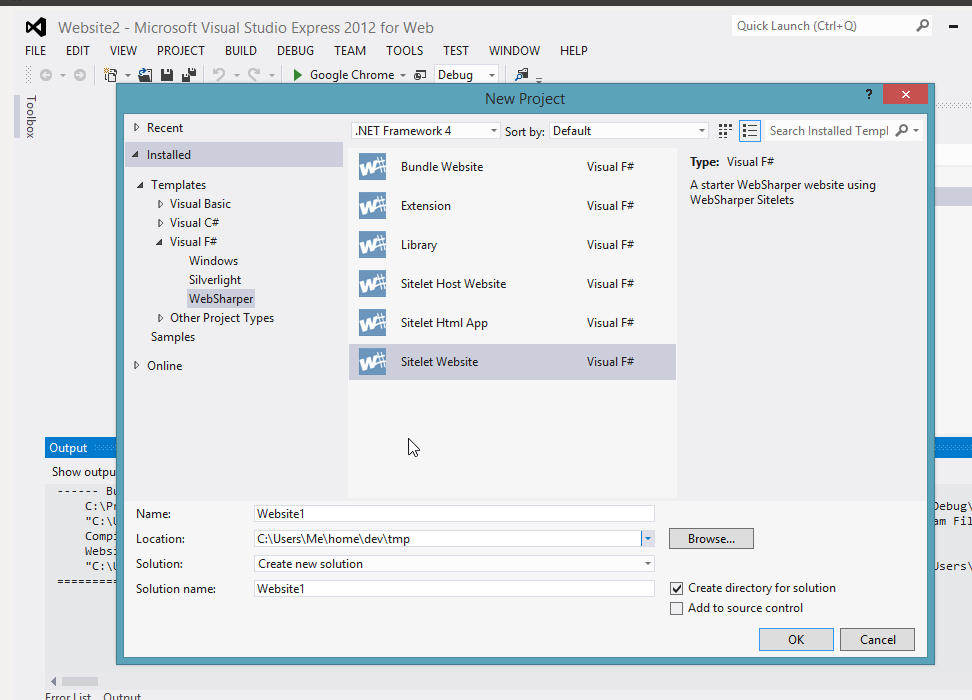
Task: Switch to small icons view for templates
Action: pos(724,130)
